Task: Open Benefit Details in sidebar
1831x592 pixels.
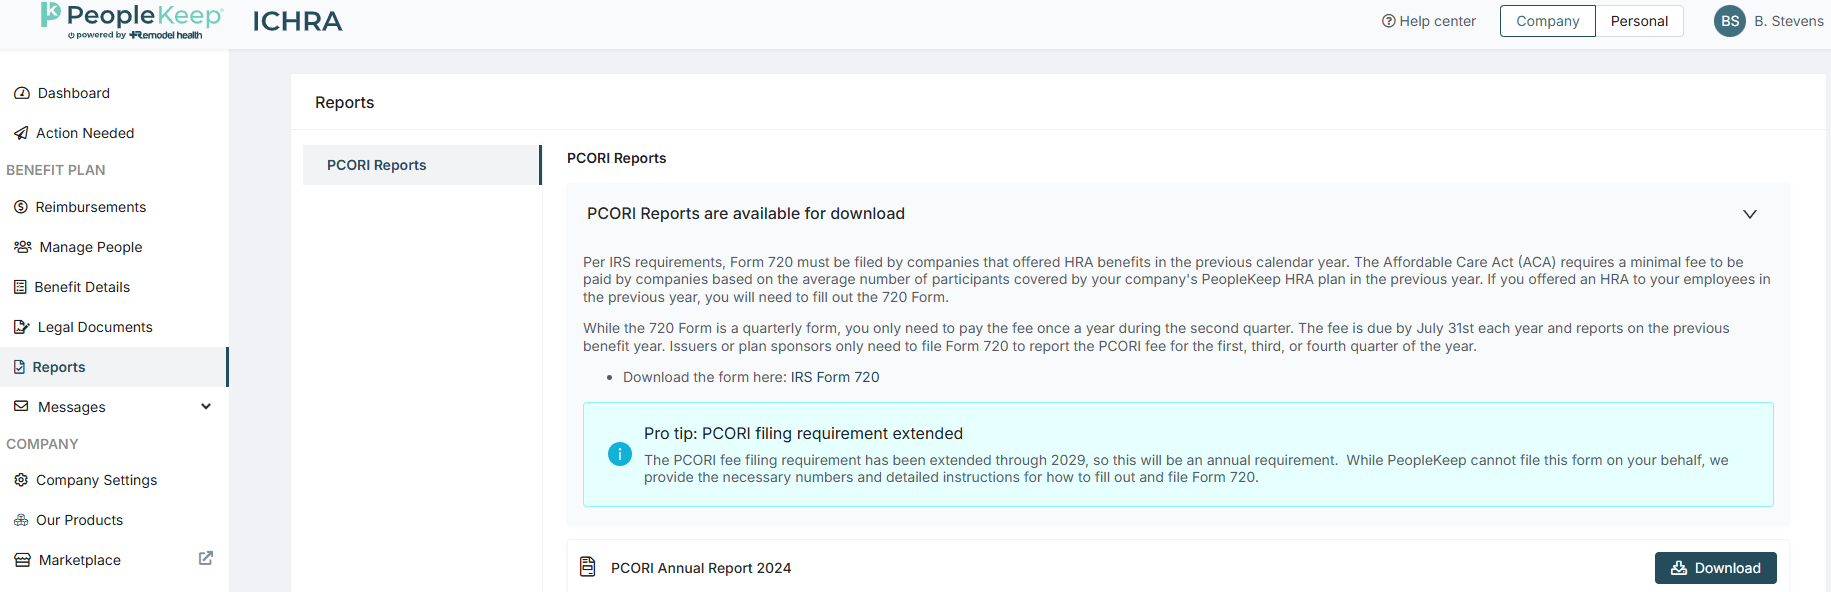Action: coord(82,287)
